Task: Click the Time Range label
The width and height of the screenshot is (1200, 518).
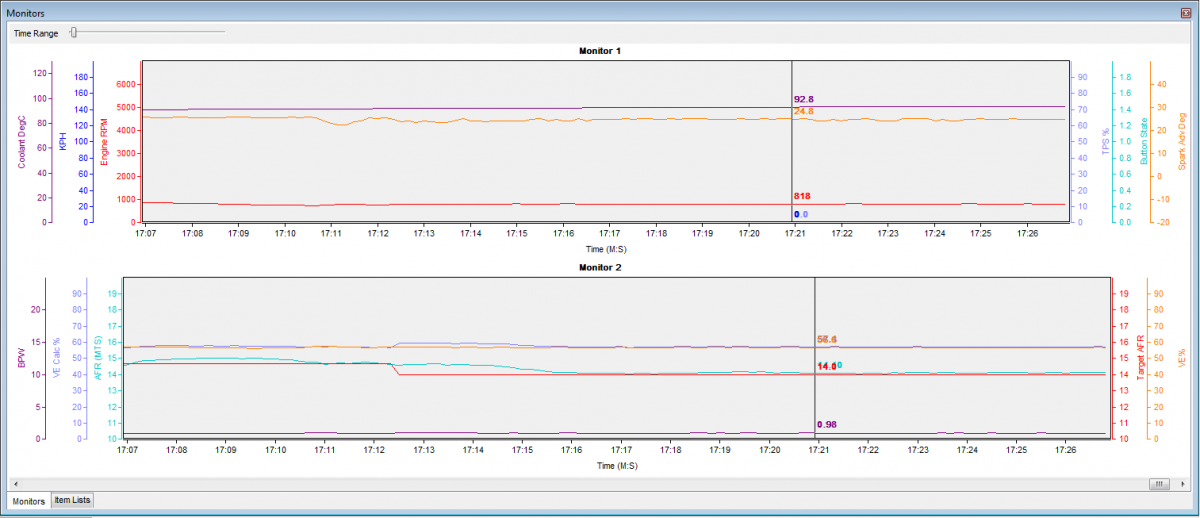Action: [x=37, y=33]
